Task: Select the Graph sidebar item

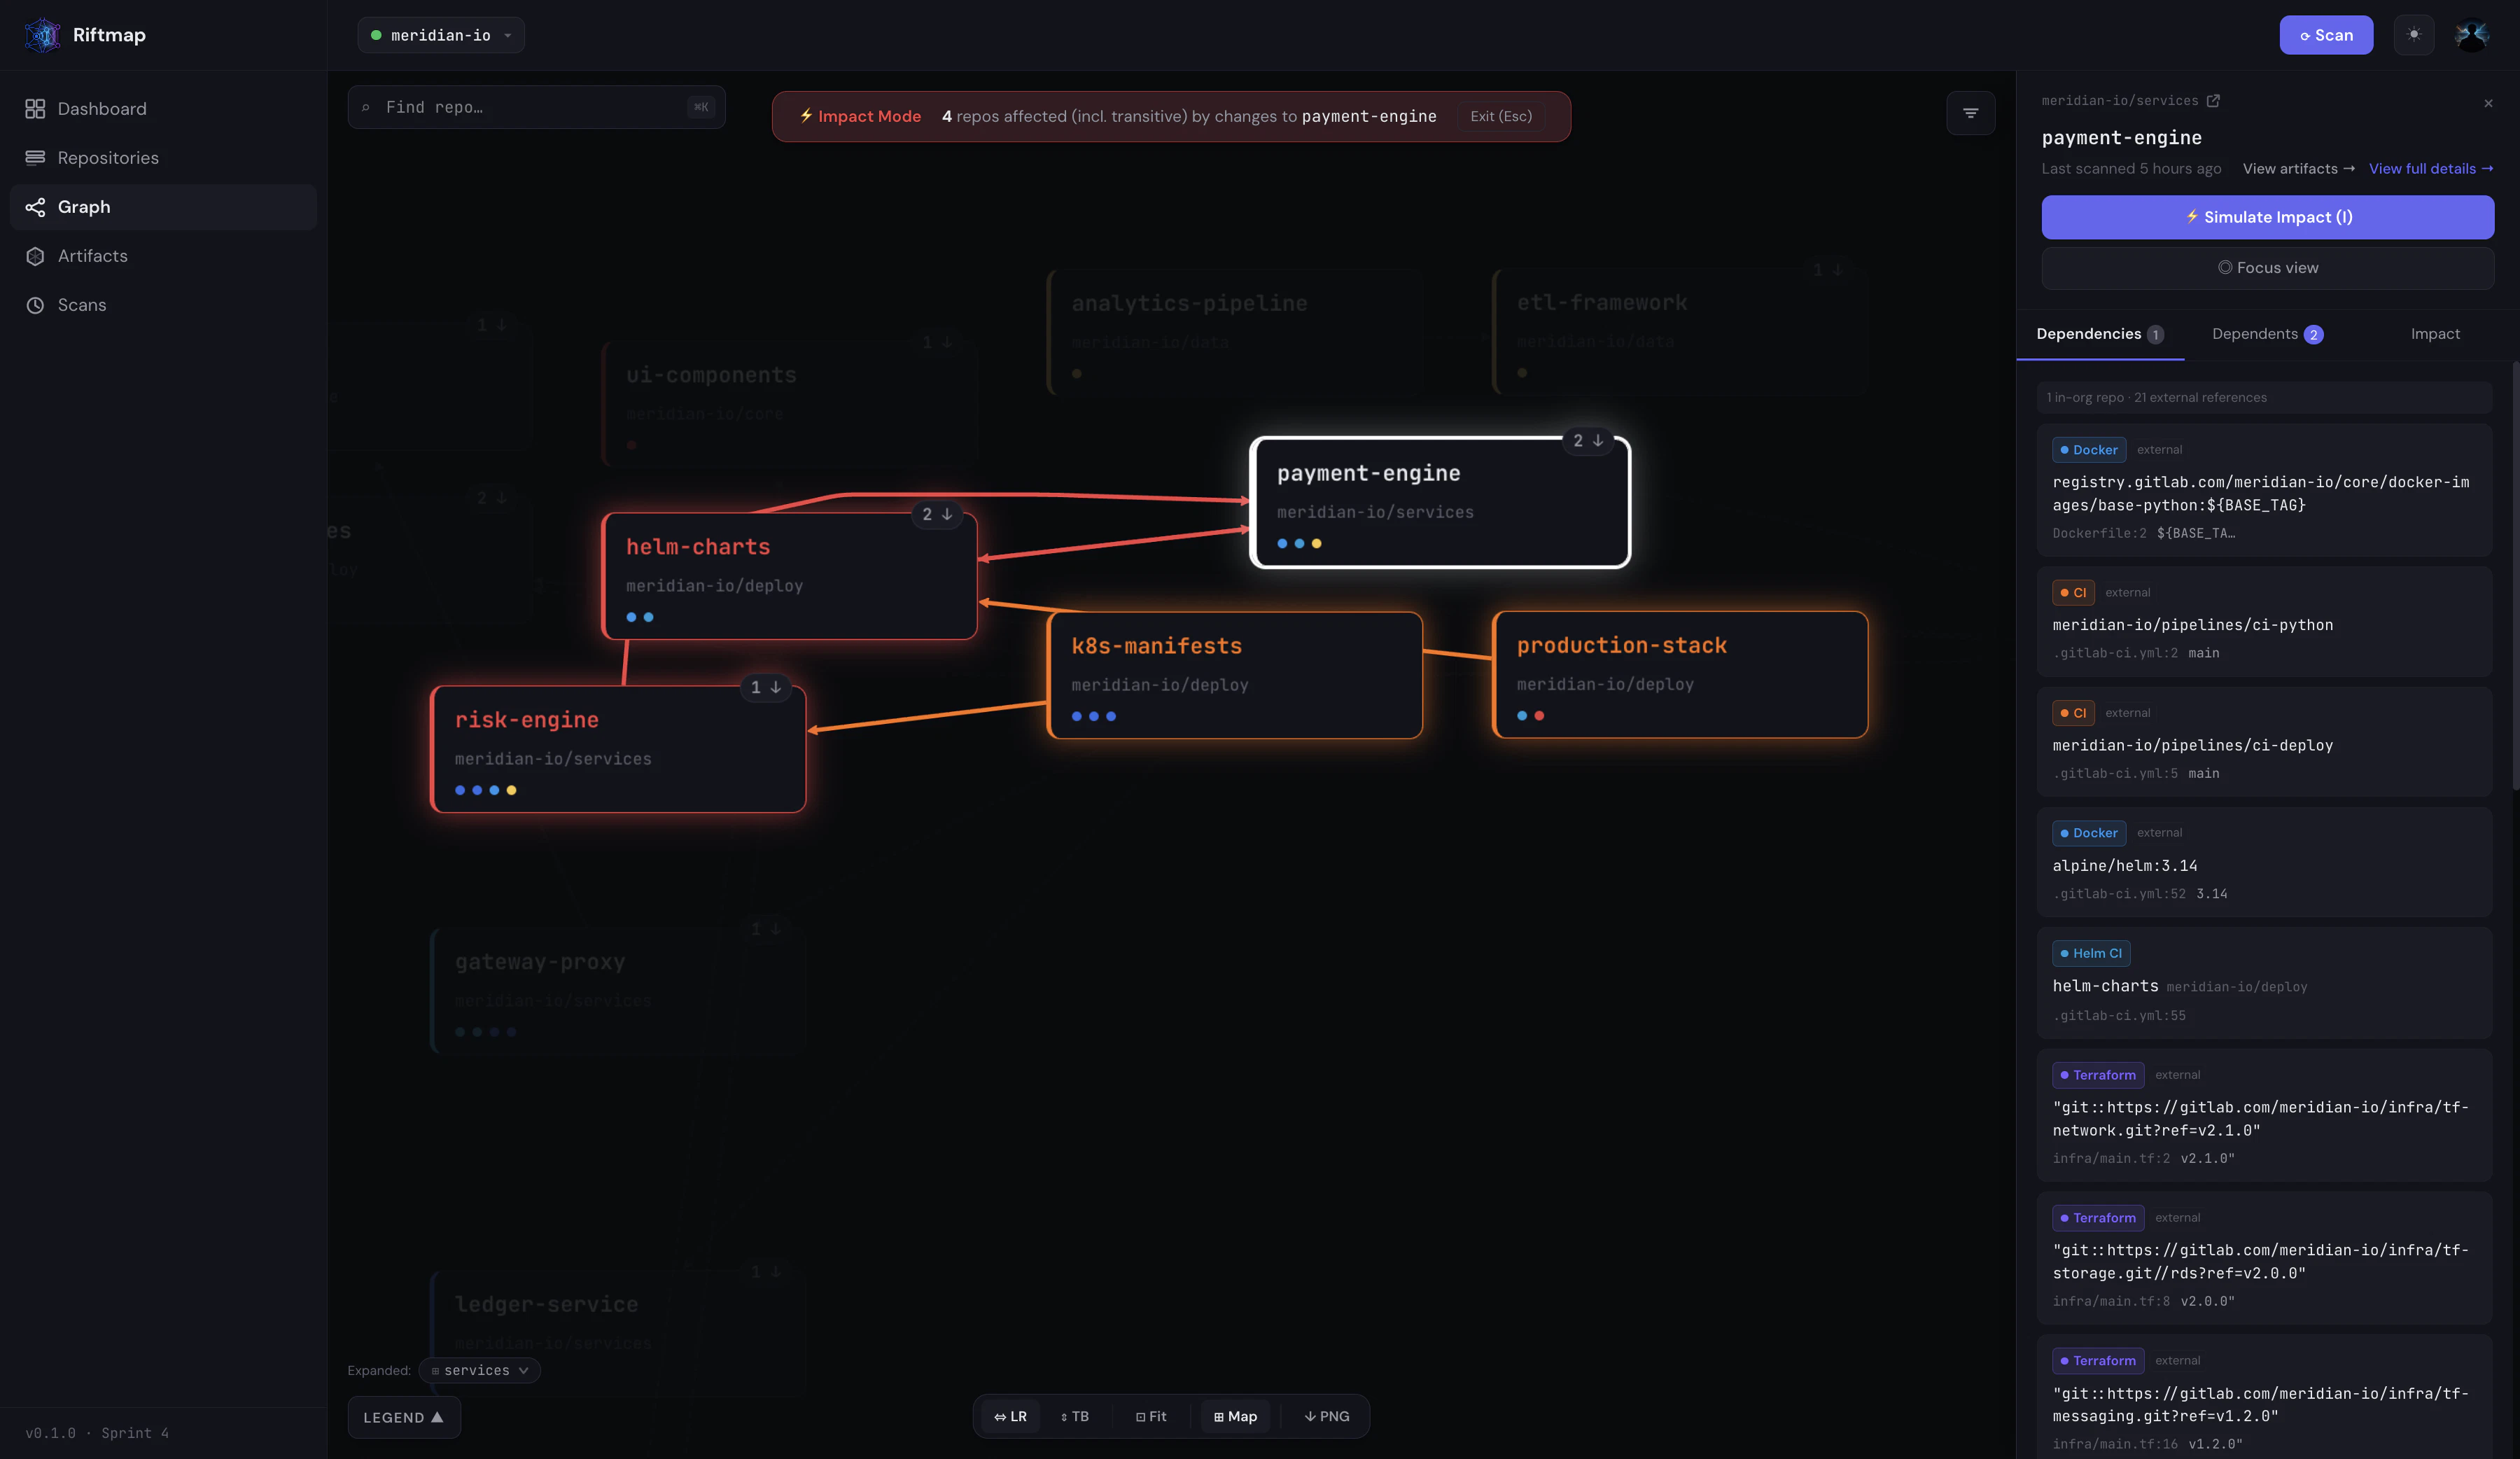Action: coord(163,207)
